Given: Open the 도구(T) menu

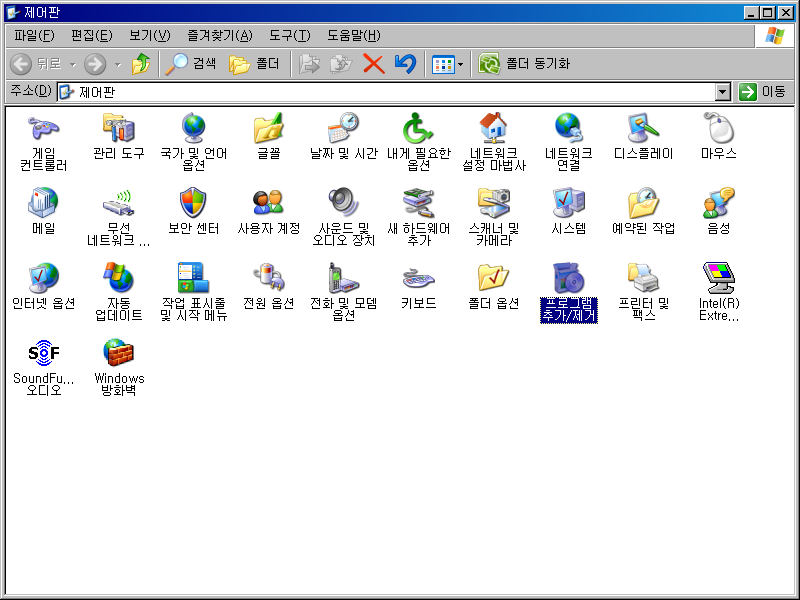Looking at the screenshot, I should [290, 35].
